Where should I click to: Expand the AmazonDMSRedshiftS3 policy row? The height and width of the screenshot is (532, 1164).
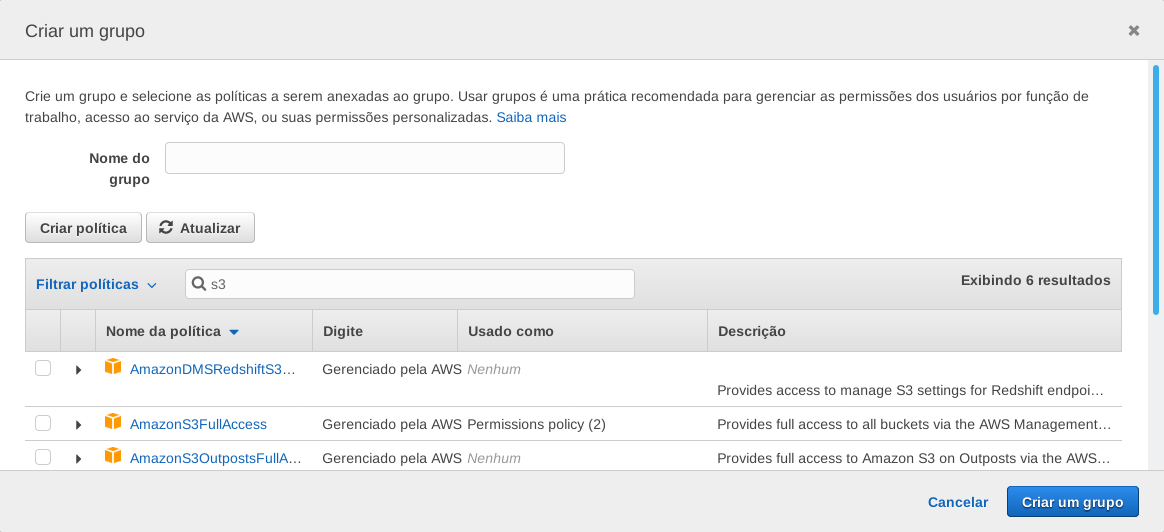coord(79,370)
